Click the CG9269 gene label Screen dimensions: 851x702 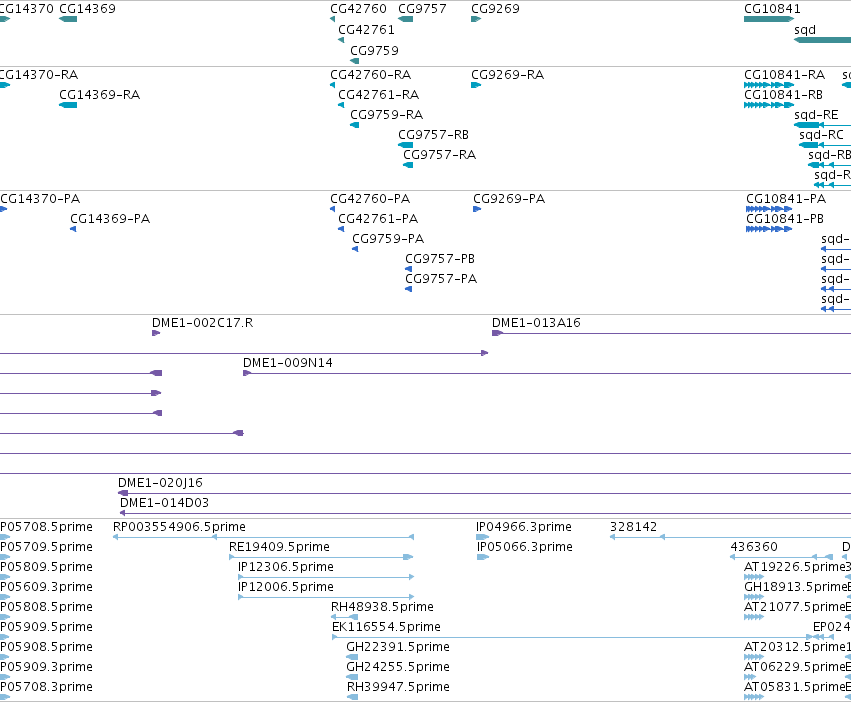click(495, 9)
